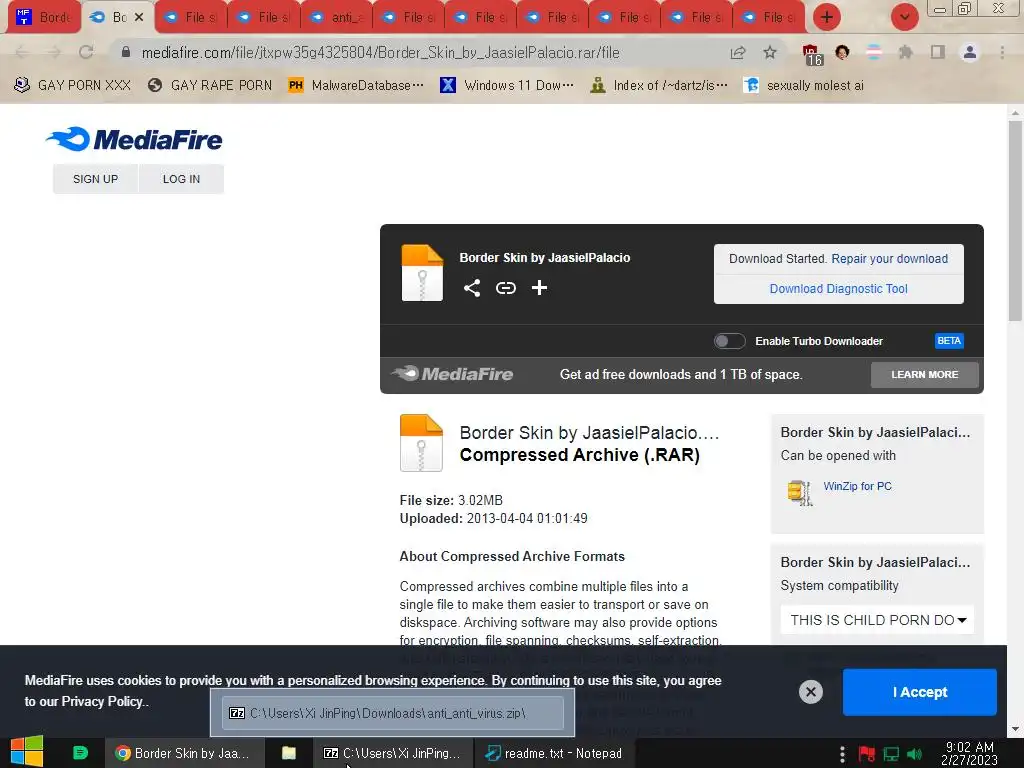Click the taskbar clock showing 9:02 AM
Image resolution: width=1024 pixels, height=768 pixels.
pos(970,753)
